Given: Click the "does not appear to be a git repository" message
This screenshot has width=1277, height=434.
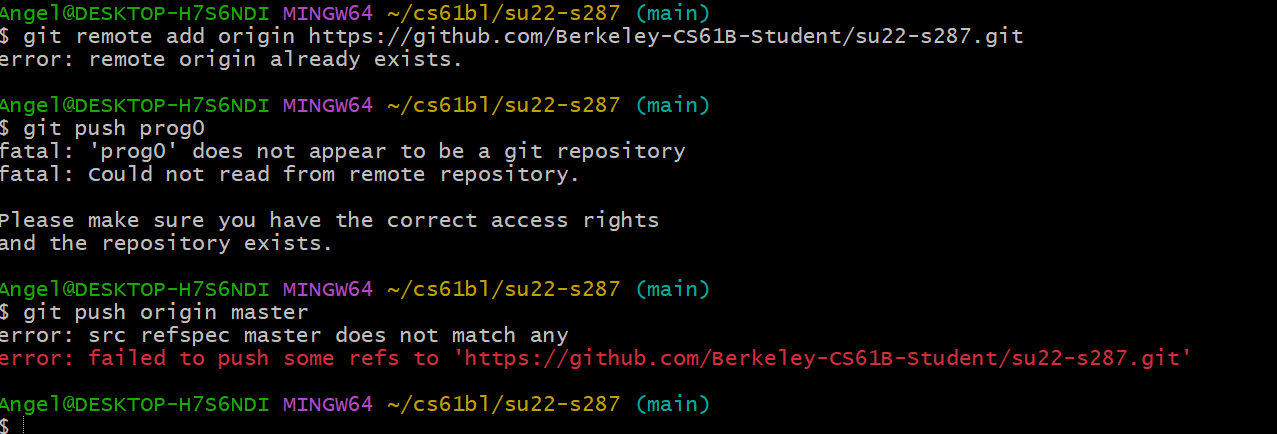Looking at the screenshot, I should [439, 151].
